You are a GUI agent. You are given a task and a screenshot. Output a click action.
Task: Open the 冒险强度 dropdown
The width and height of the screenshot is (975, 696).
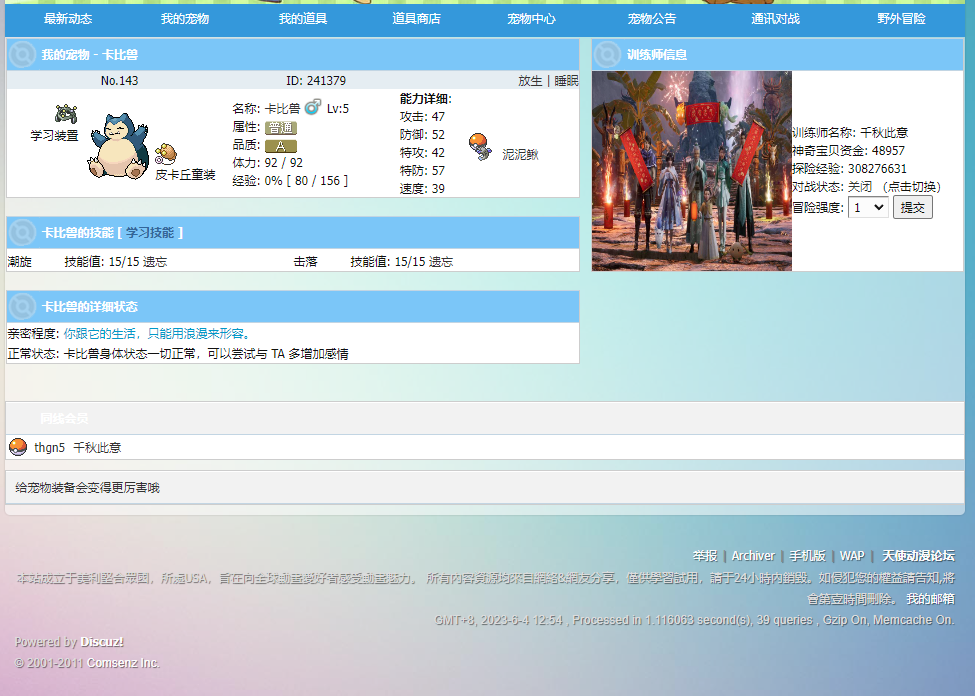[x=869, y=207]
